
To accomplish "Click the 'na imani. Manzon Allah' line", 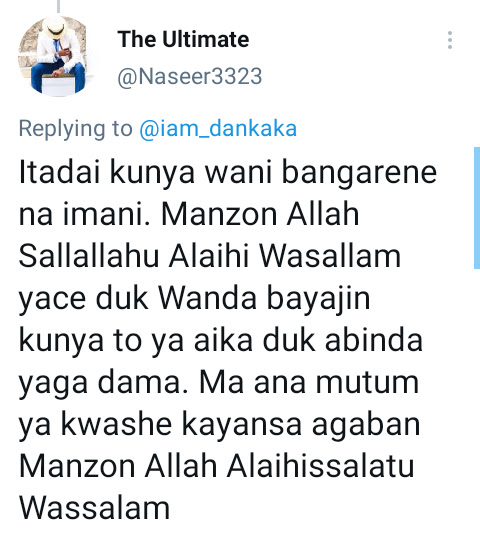I will point(189,214).
